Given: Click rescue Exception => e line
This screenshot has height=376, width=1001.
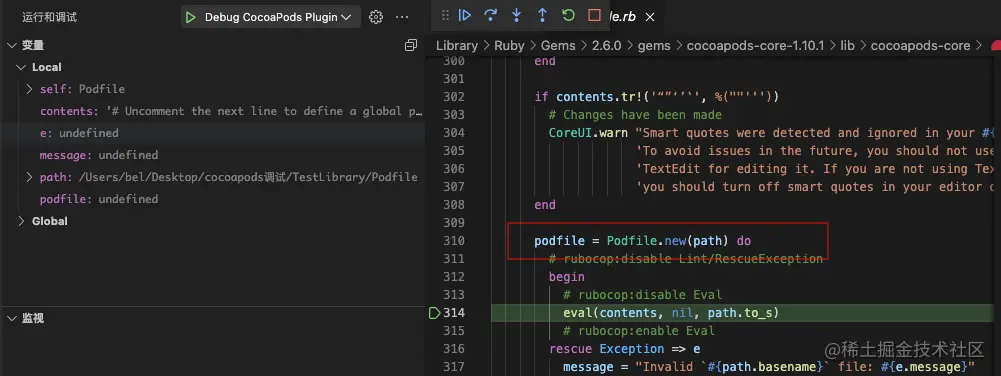Looking at the screenshot, I should coord(624,349).
